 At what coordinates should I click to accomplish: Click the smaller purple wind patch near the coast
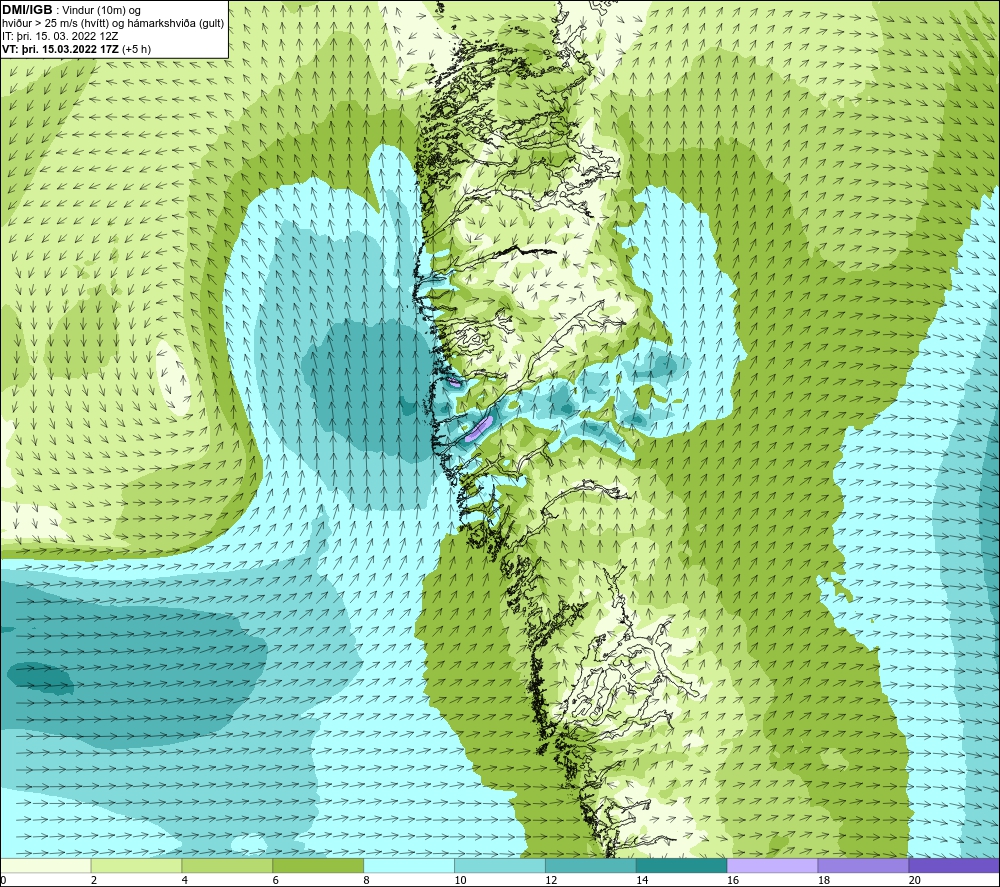tap(453, 382)
